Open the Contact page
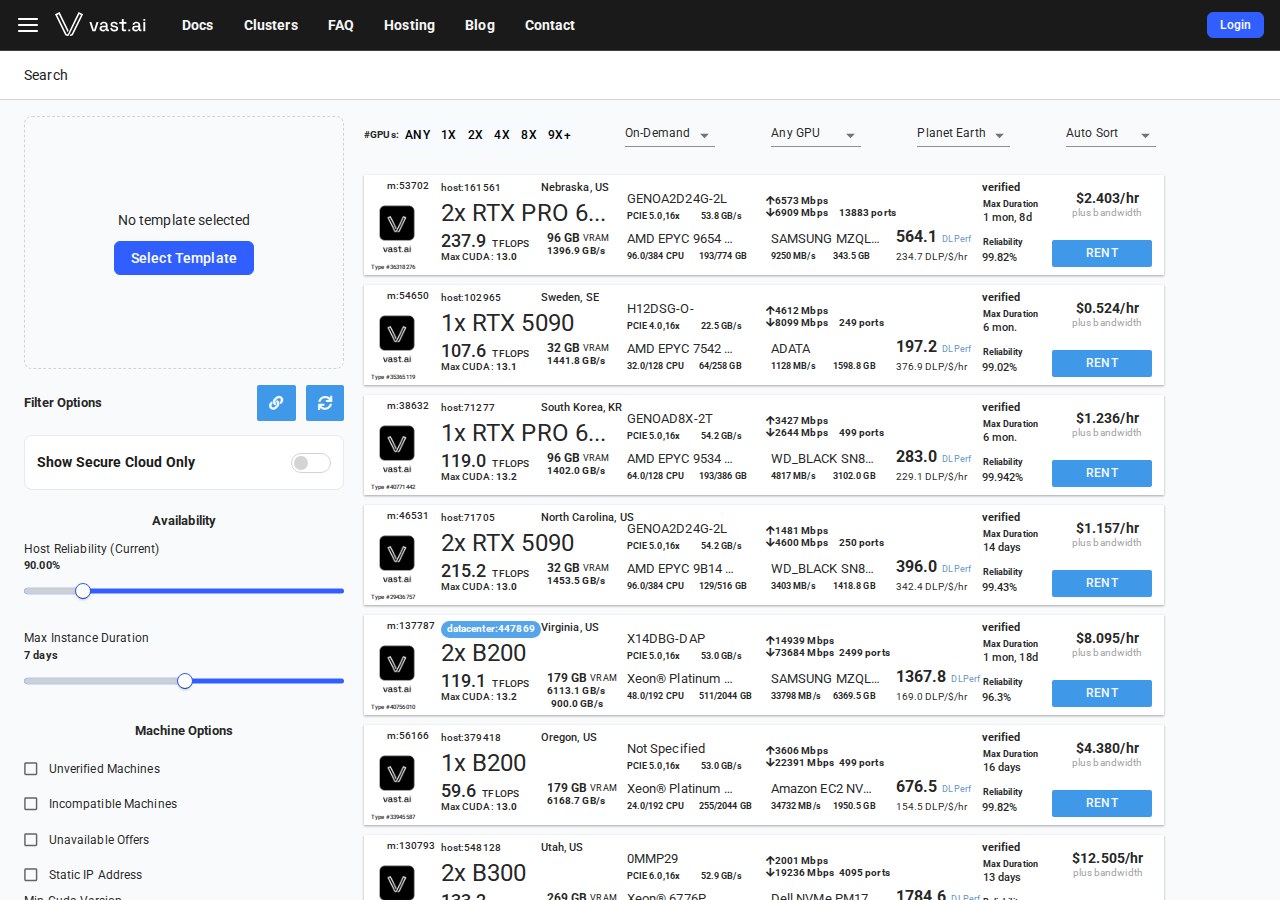This screenshot has height=900, width=1280. click(x=550, y=25)
